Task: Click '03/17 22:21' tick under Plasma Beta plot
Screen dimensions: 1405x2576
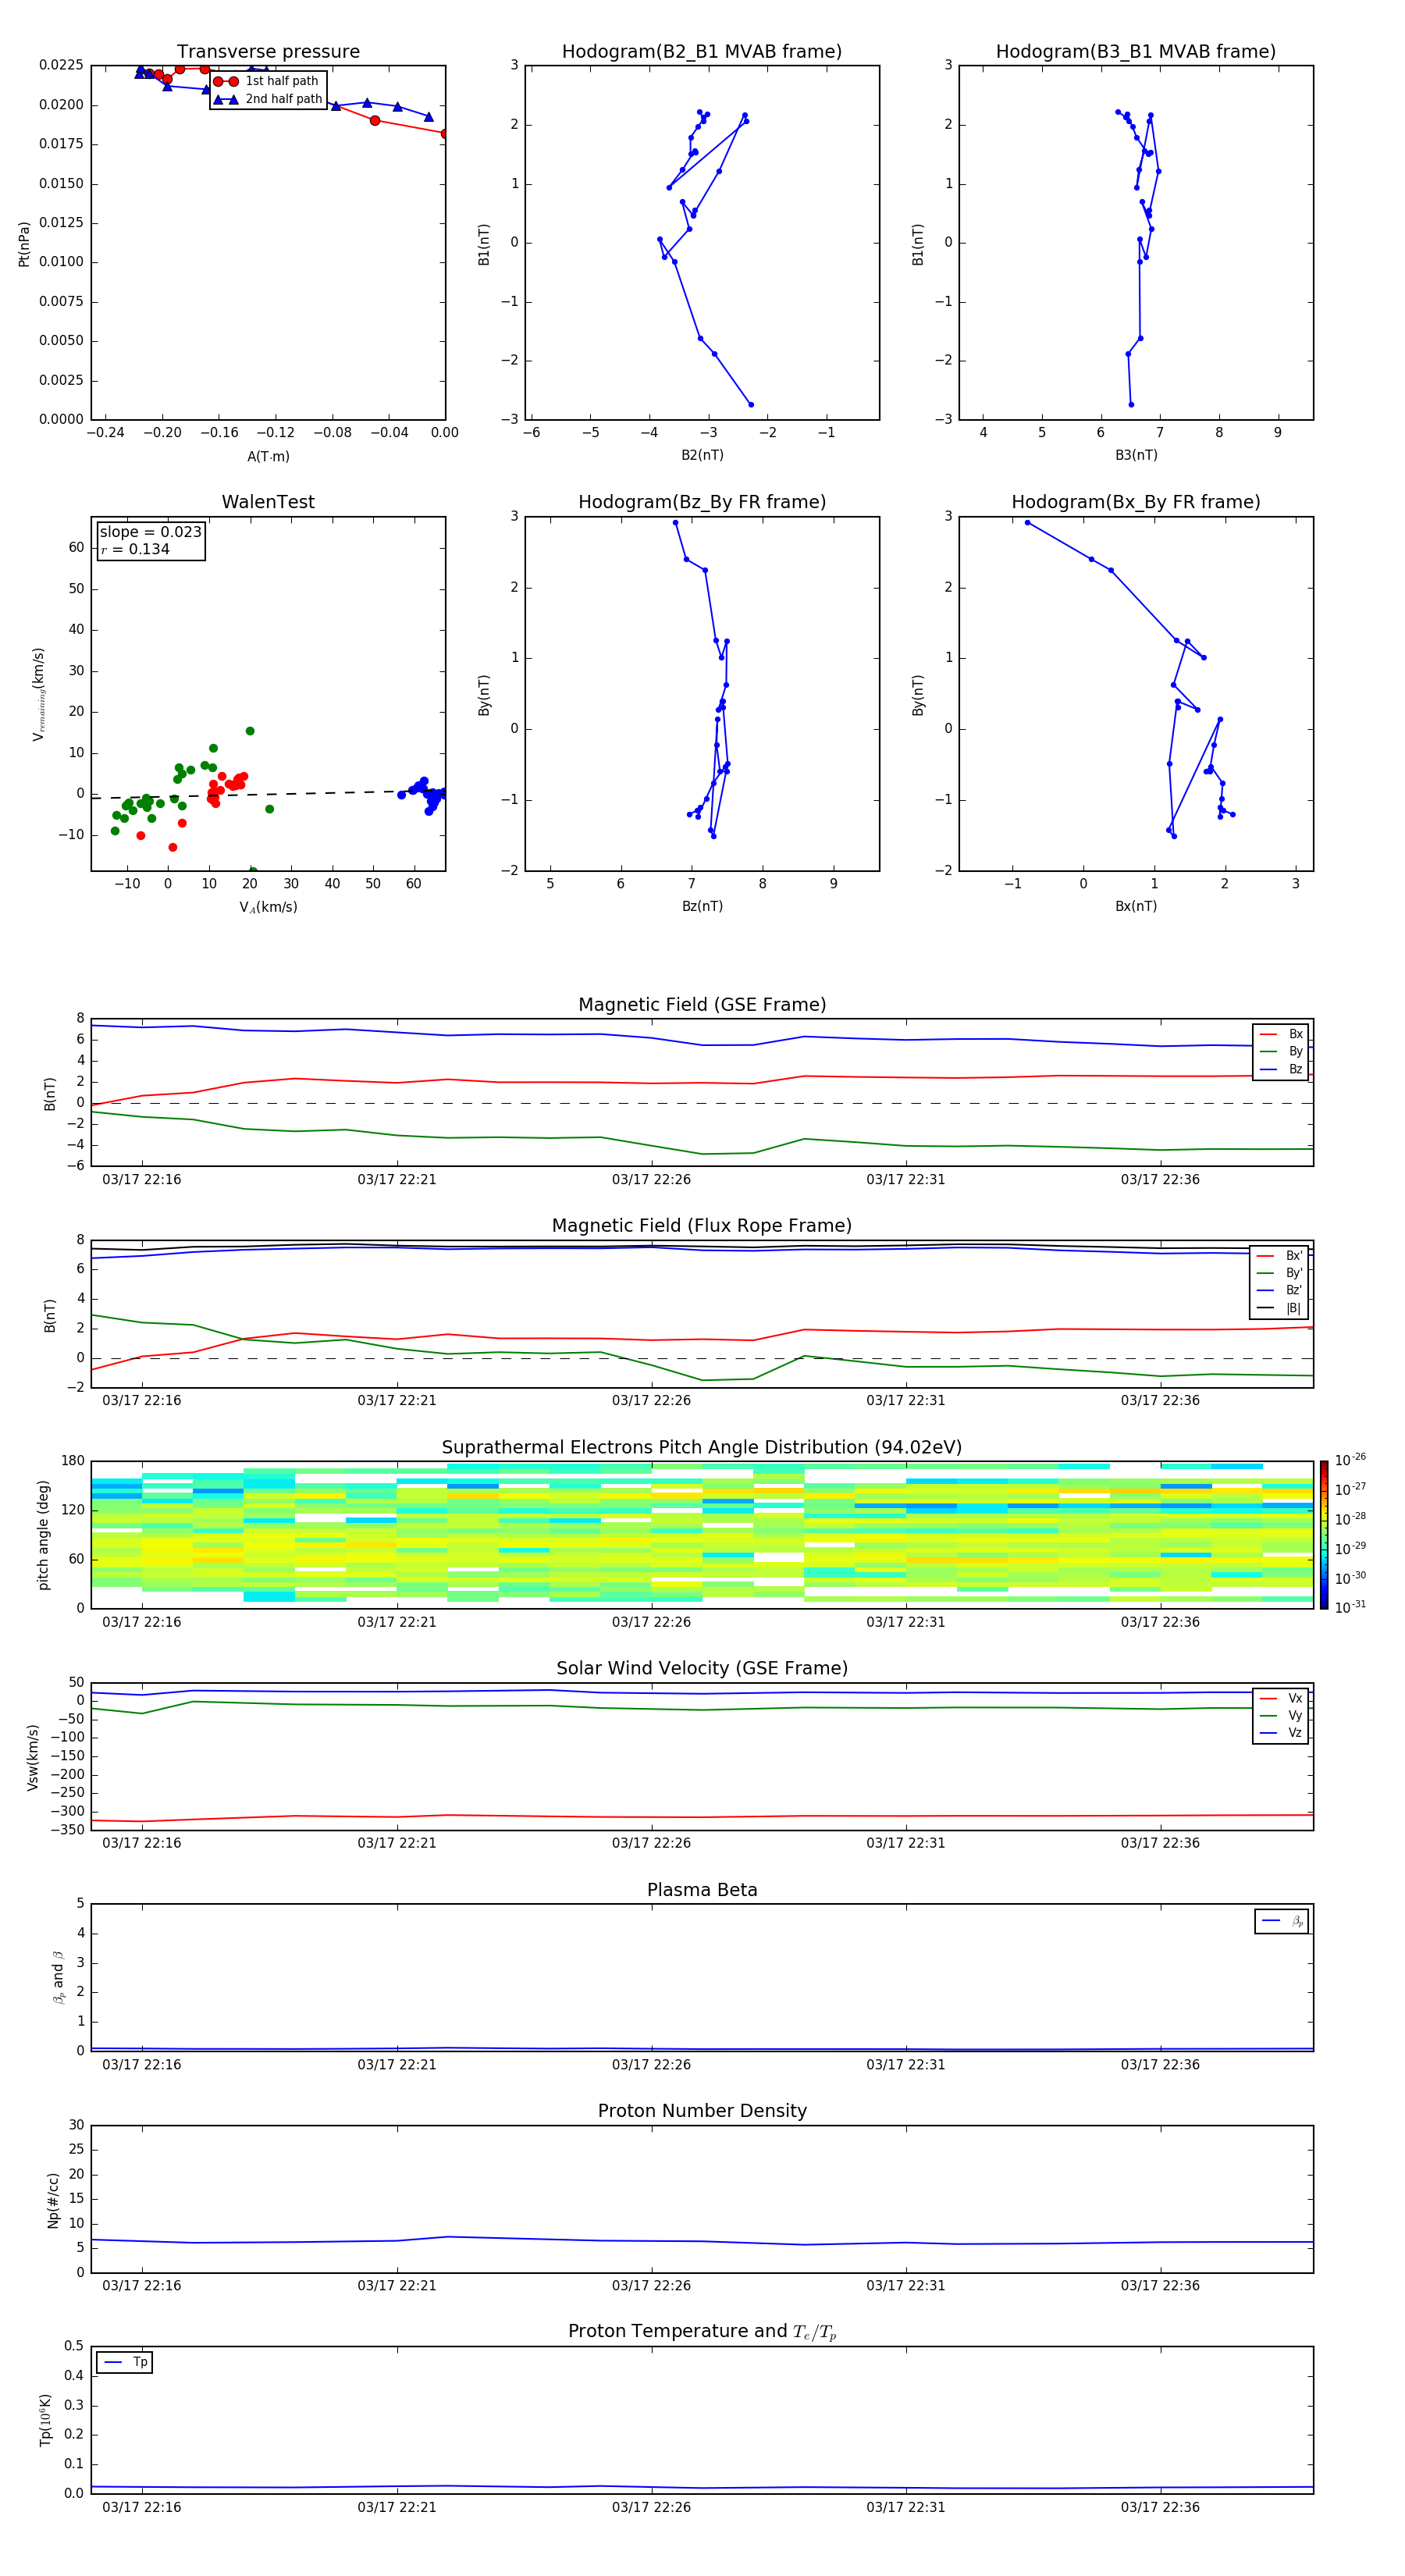Action: [x=397, y=2065]
